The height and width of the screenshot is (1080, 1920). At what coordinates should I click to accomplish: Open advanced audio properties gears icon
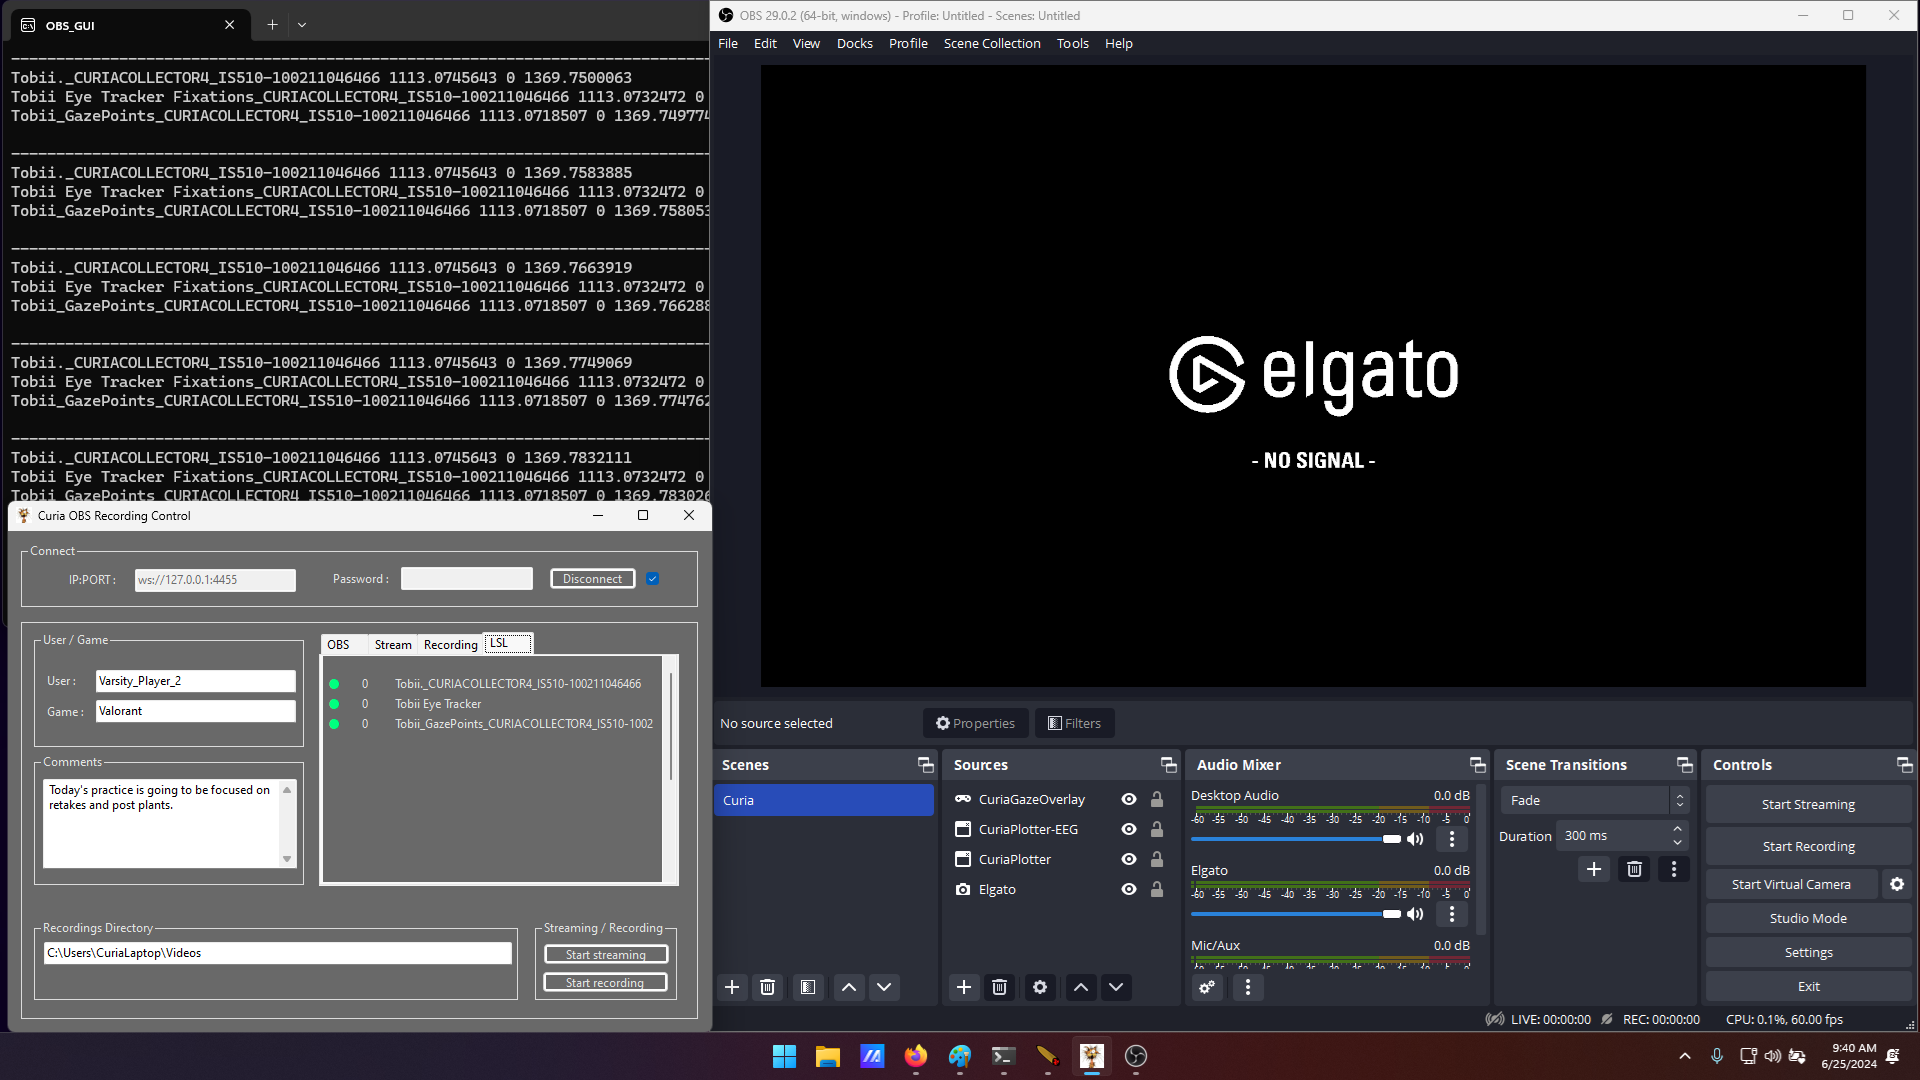tap(1207, 987)
